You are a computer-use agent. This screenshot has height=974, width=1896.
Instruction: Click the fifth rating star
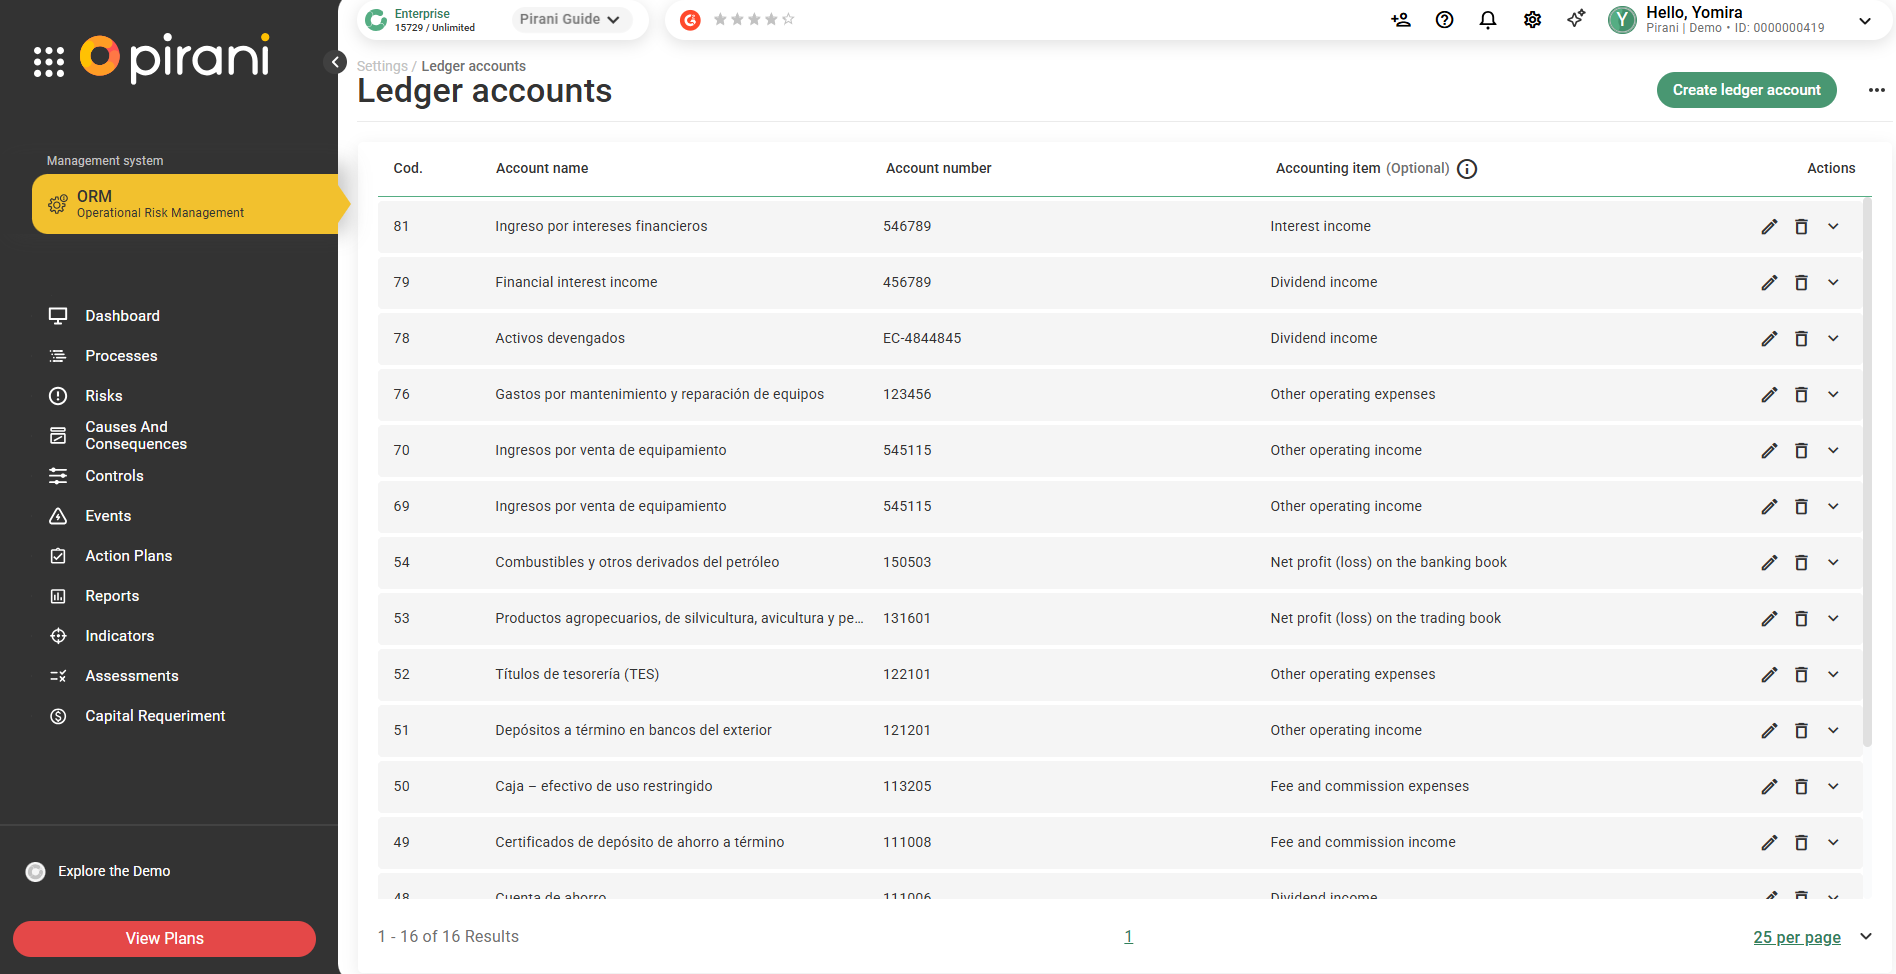click(788, 19)
